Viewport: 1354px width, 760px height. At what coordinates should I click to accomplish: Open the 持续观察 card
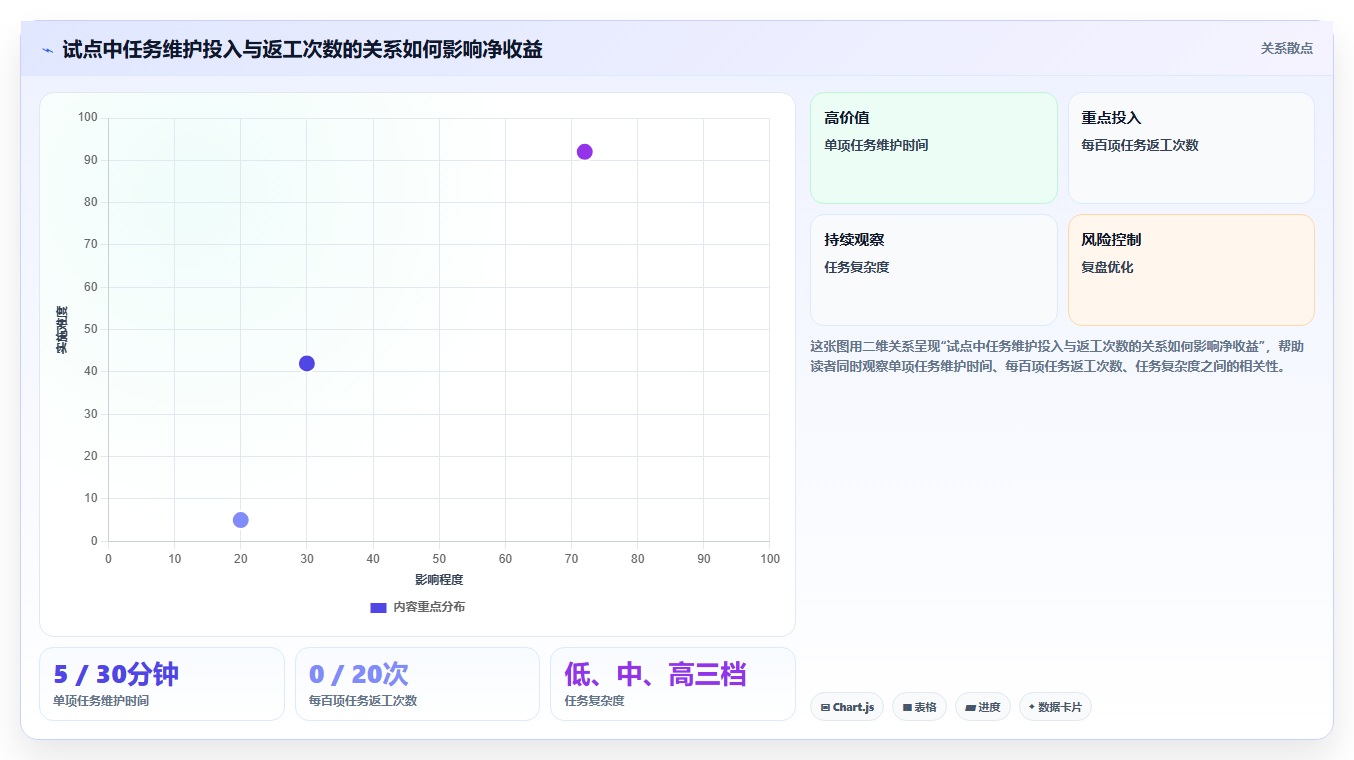(933, 270)
